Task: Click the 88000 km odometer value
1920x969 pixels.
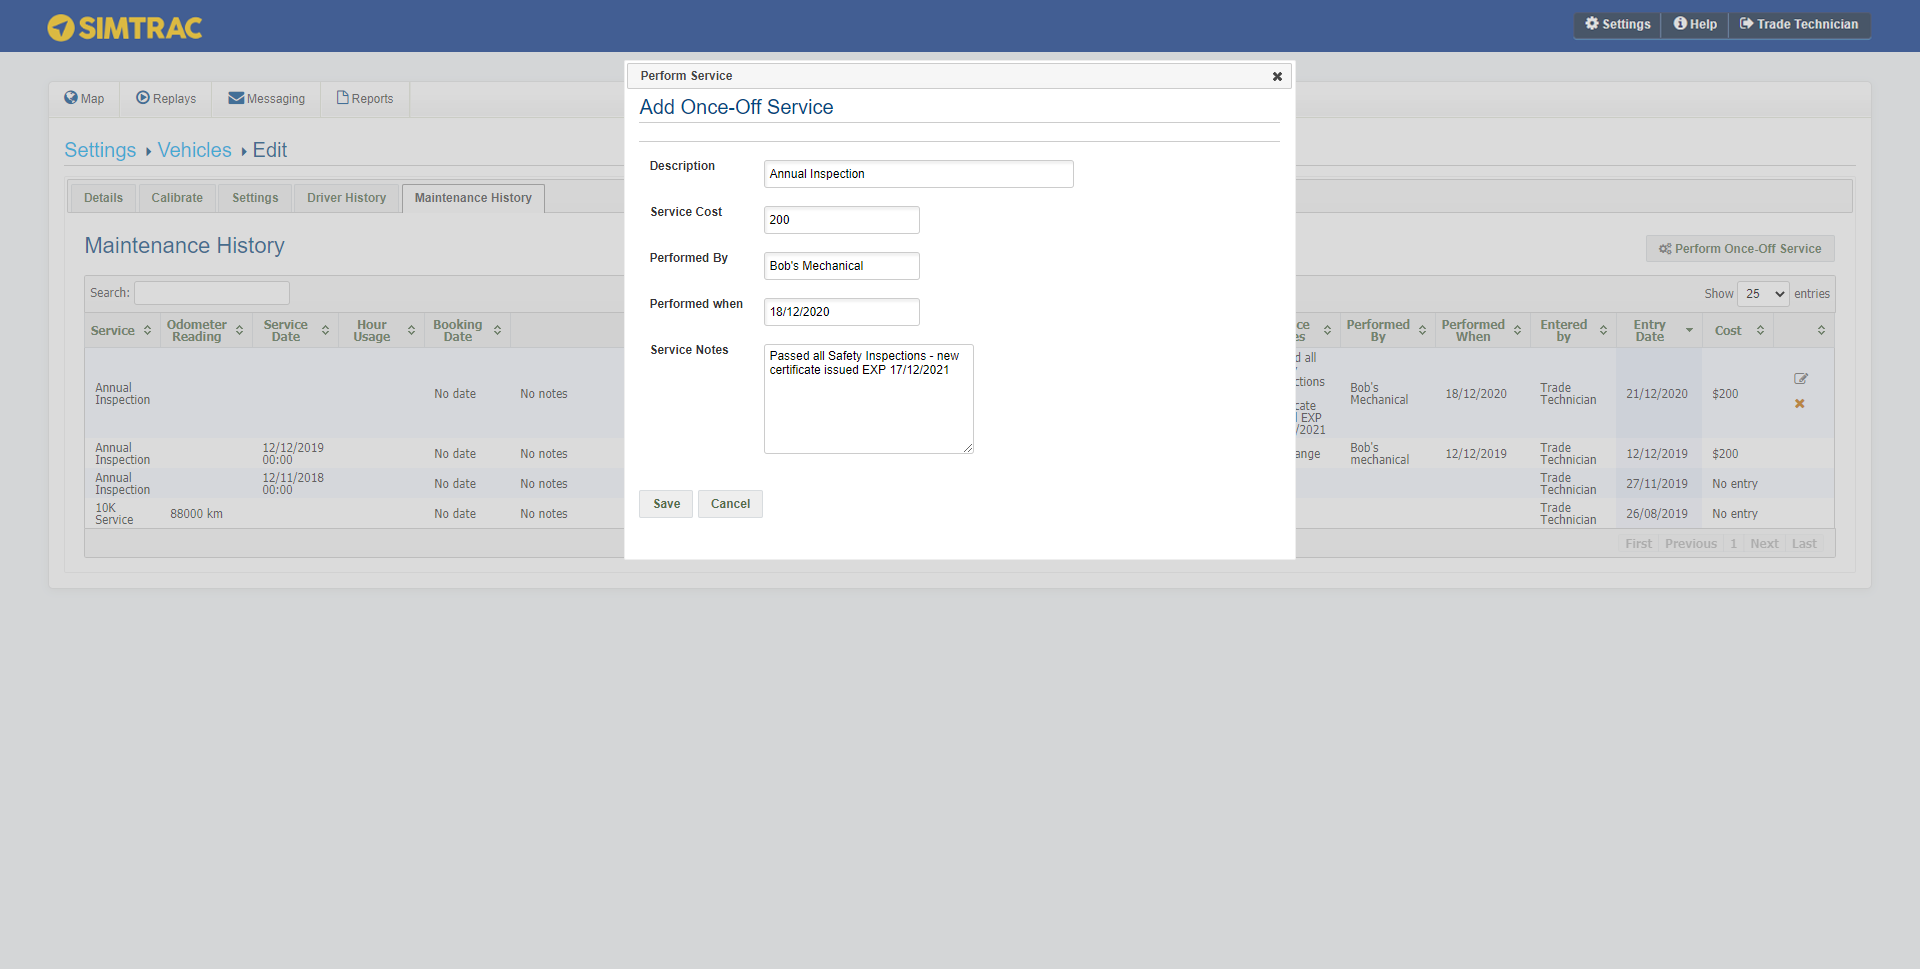Action: click(x=196, y=514)
